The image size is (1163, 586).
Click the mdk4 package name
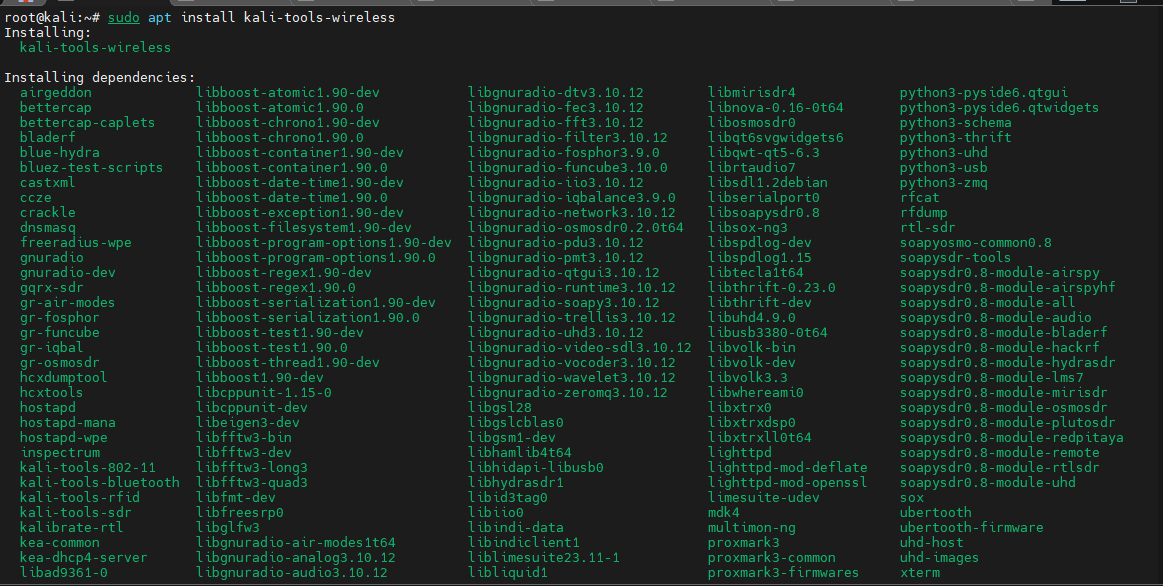pos(723,513)
